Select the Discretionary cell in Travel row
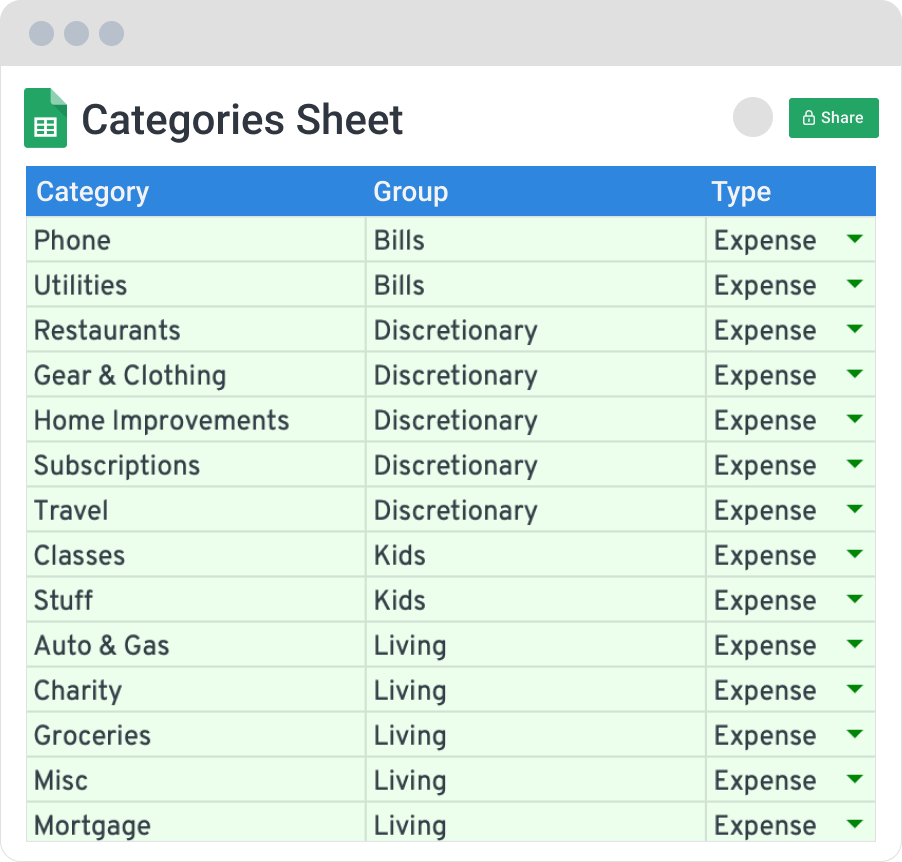 tap(536, 510)
